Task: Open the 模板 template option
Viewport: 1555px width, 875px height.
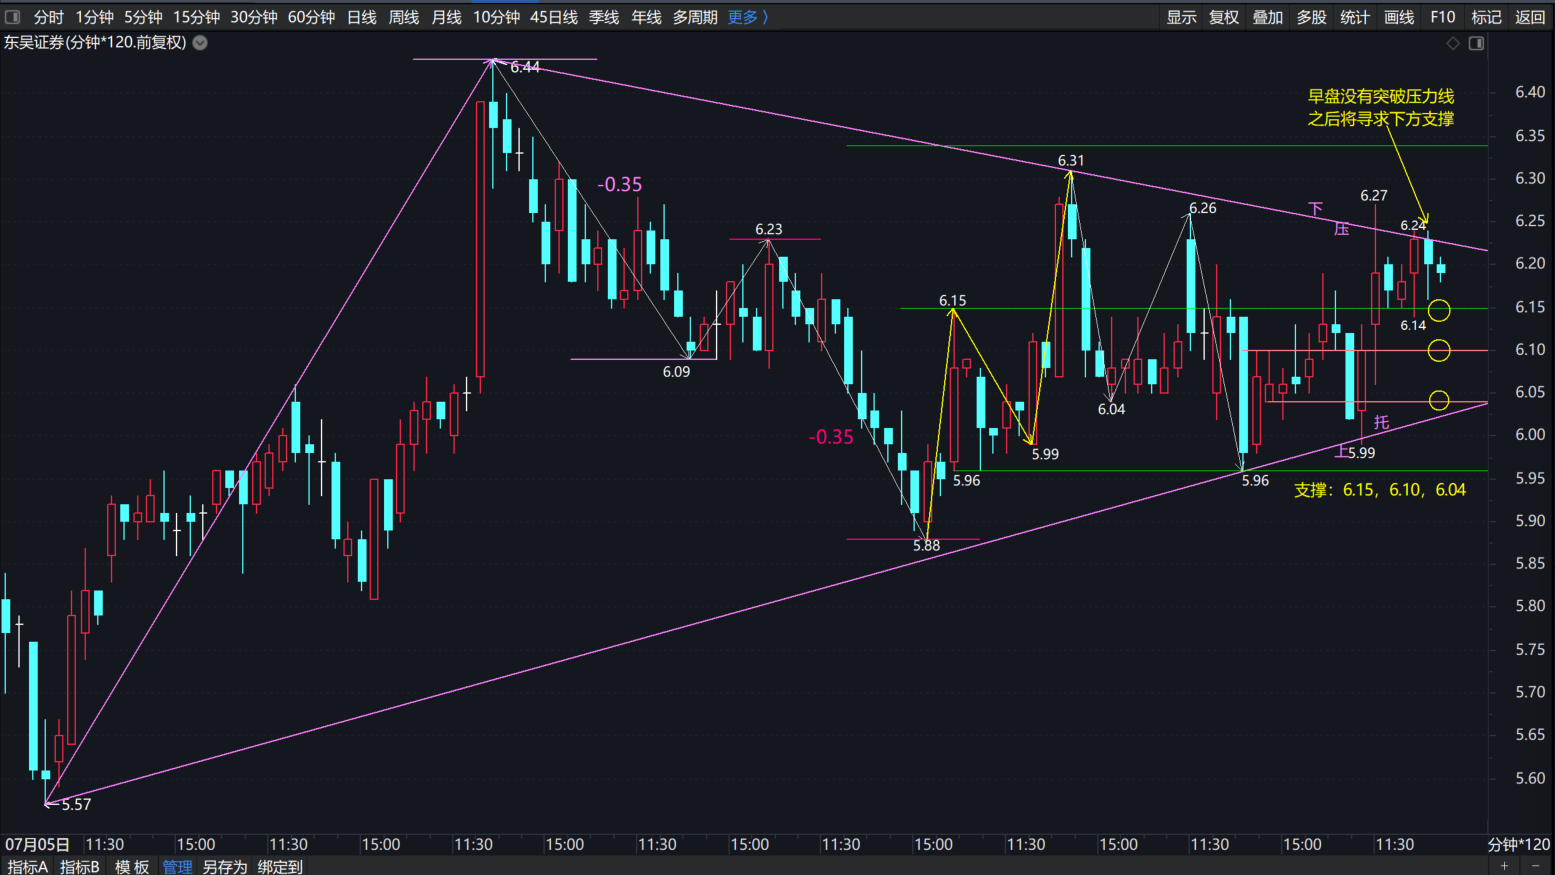Action: [x=131, y=866]
